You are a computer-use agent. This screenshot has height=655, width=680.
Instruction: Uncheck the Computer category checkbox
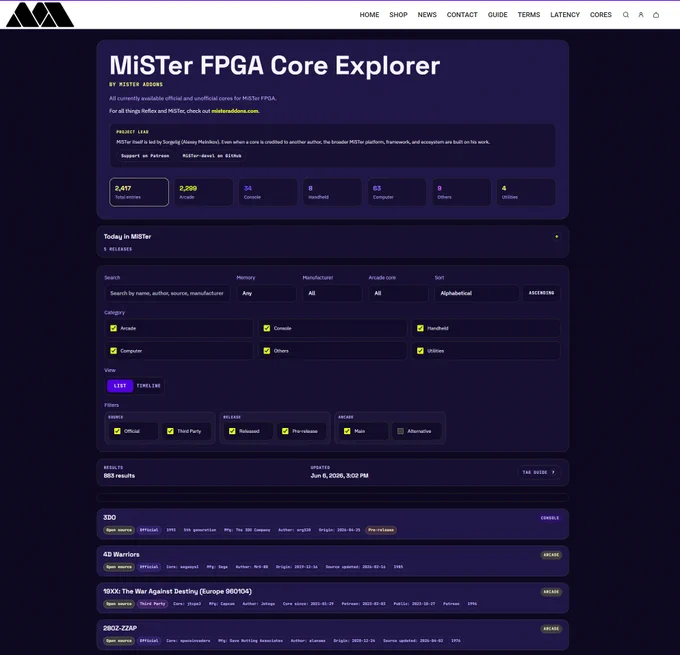click(x=114, y=351)
